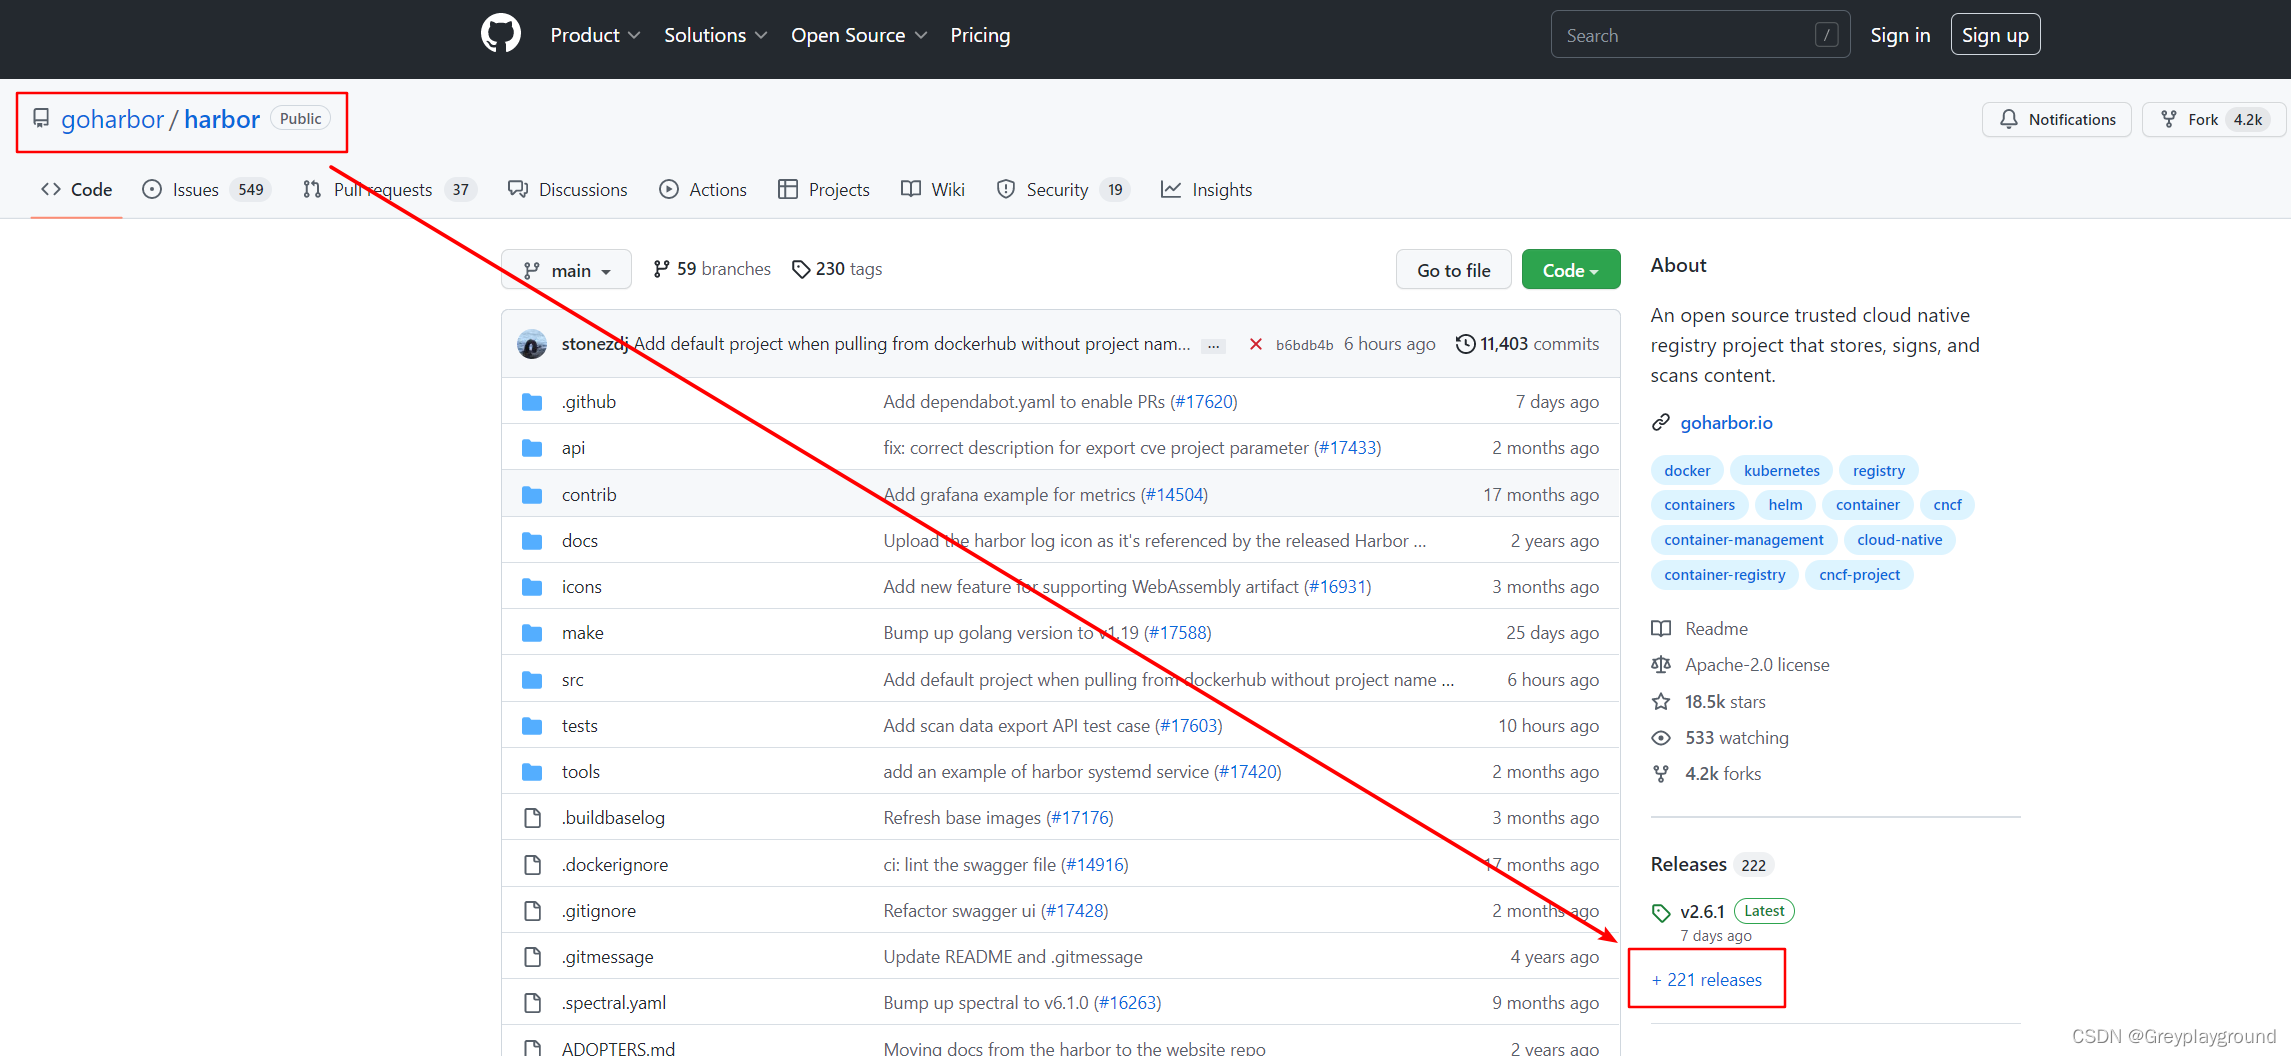Click the star icon beside 18.5k stars

click(1661, 702)
